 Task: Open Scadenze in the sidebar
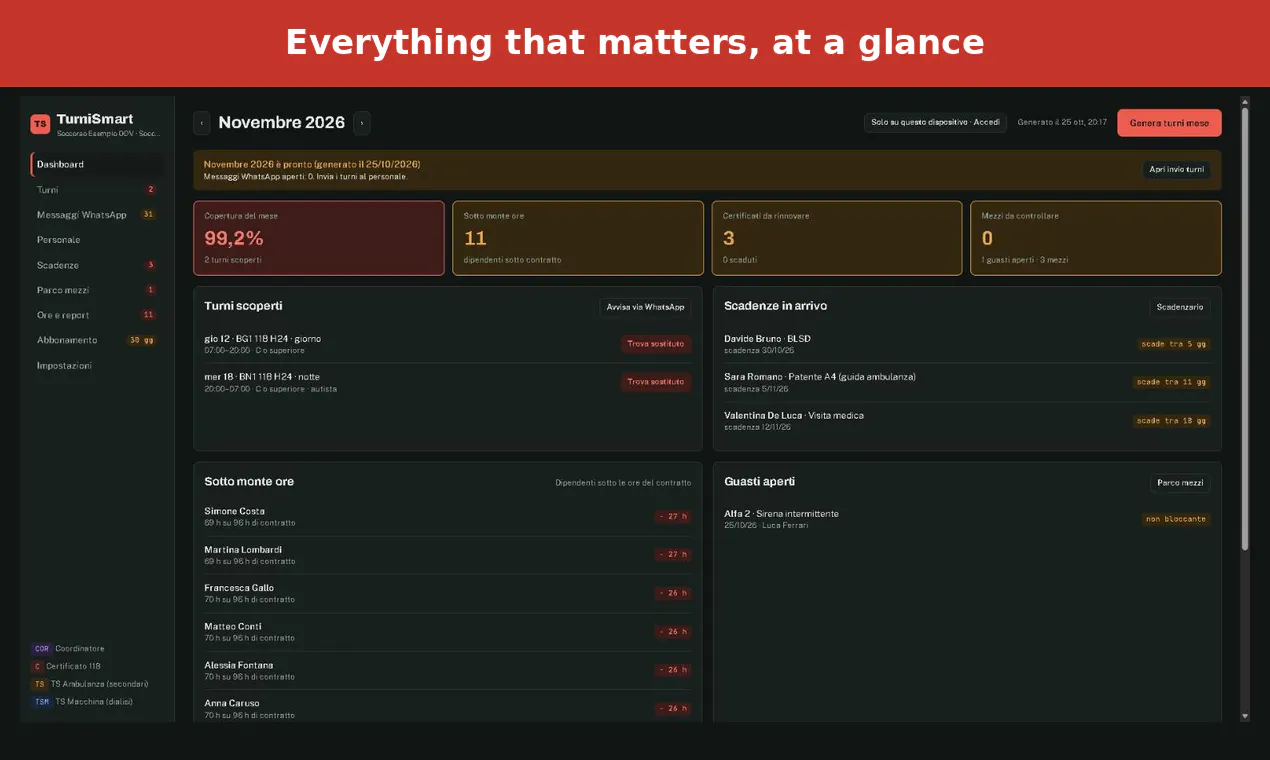coord(96,265)
